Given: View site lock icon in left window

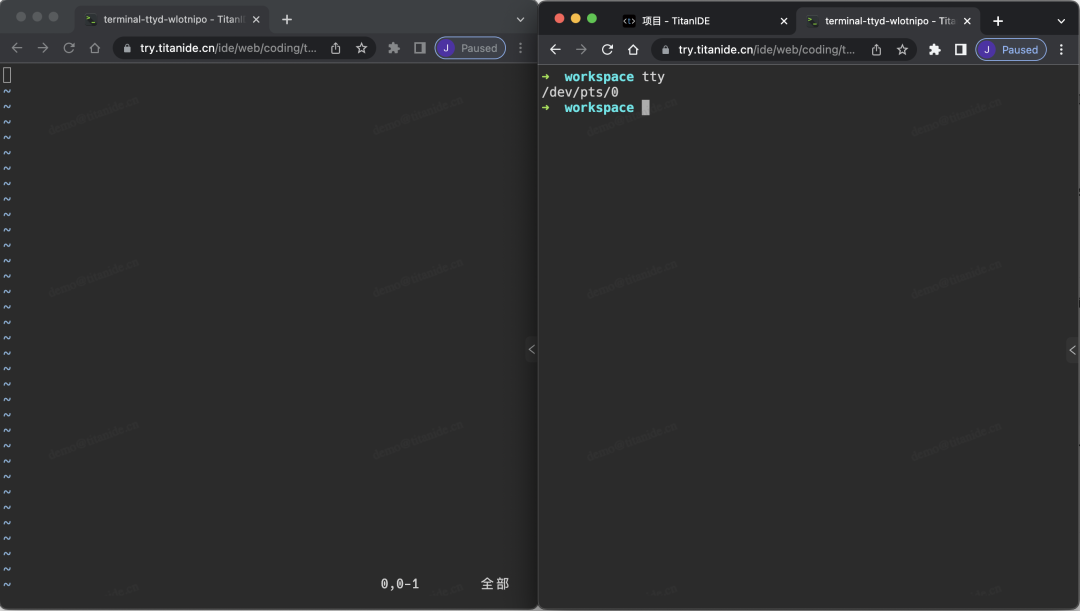Looking at the screenshot, I should (127, 48).
